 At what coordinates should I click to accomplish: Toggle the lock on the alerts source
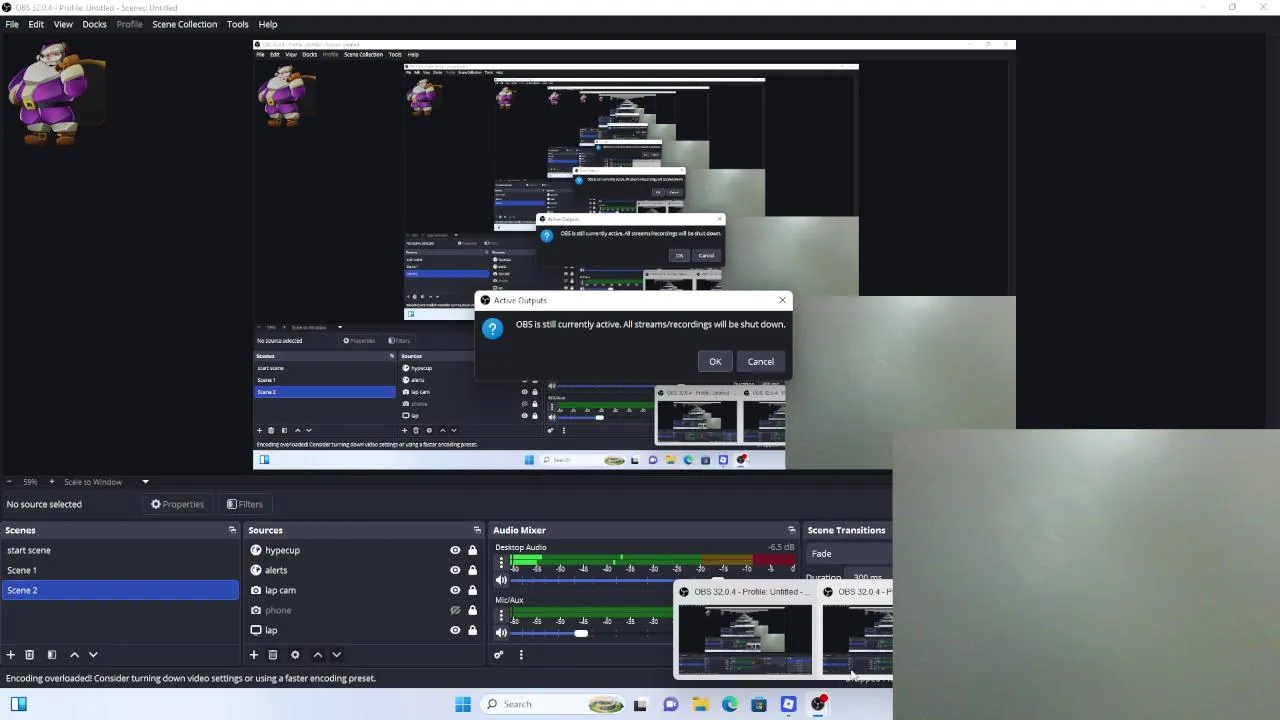(x=472, y=570)
